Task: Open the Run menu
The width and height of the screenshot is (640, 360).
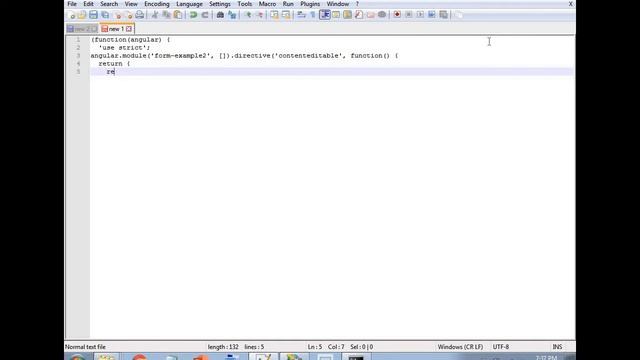Action: pos(288,4)
